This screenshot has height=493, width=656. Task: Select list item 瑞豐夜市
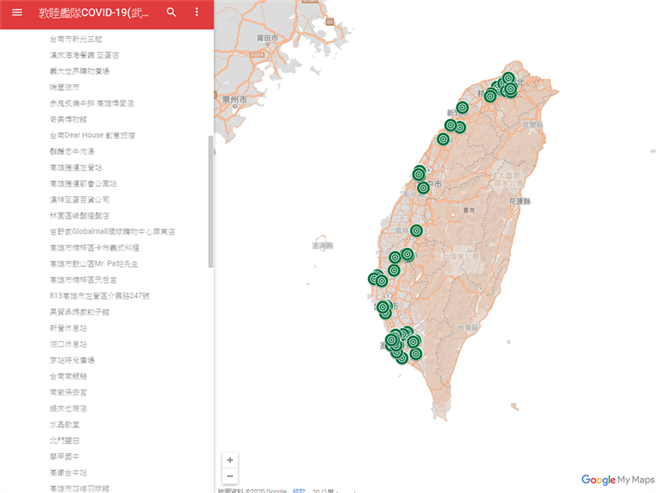pos(64,87)
